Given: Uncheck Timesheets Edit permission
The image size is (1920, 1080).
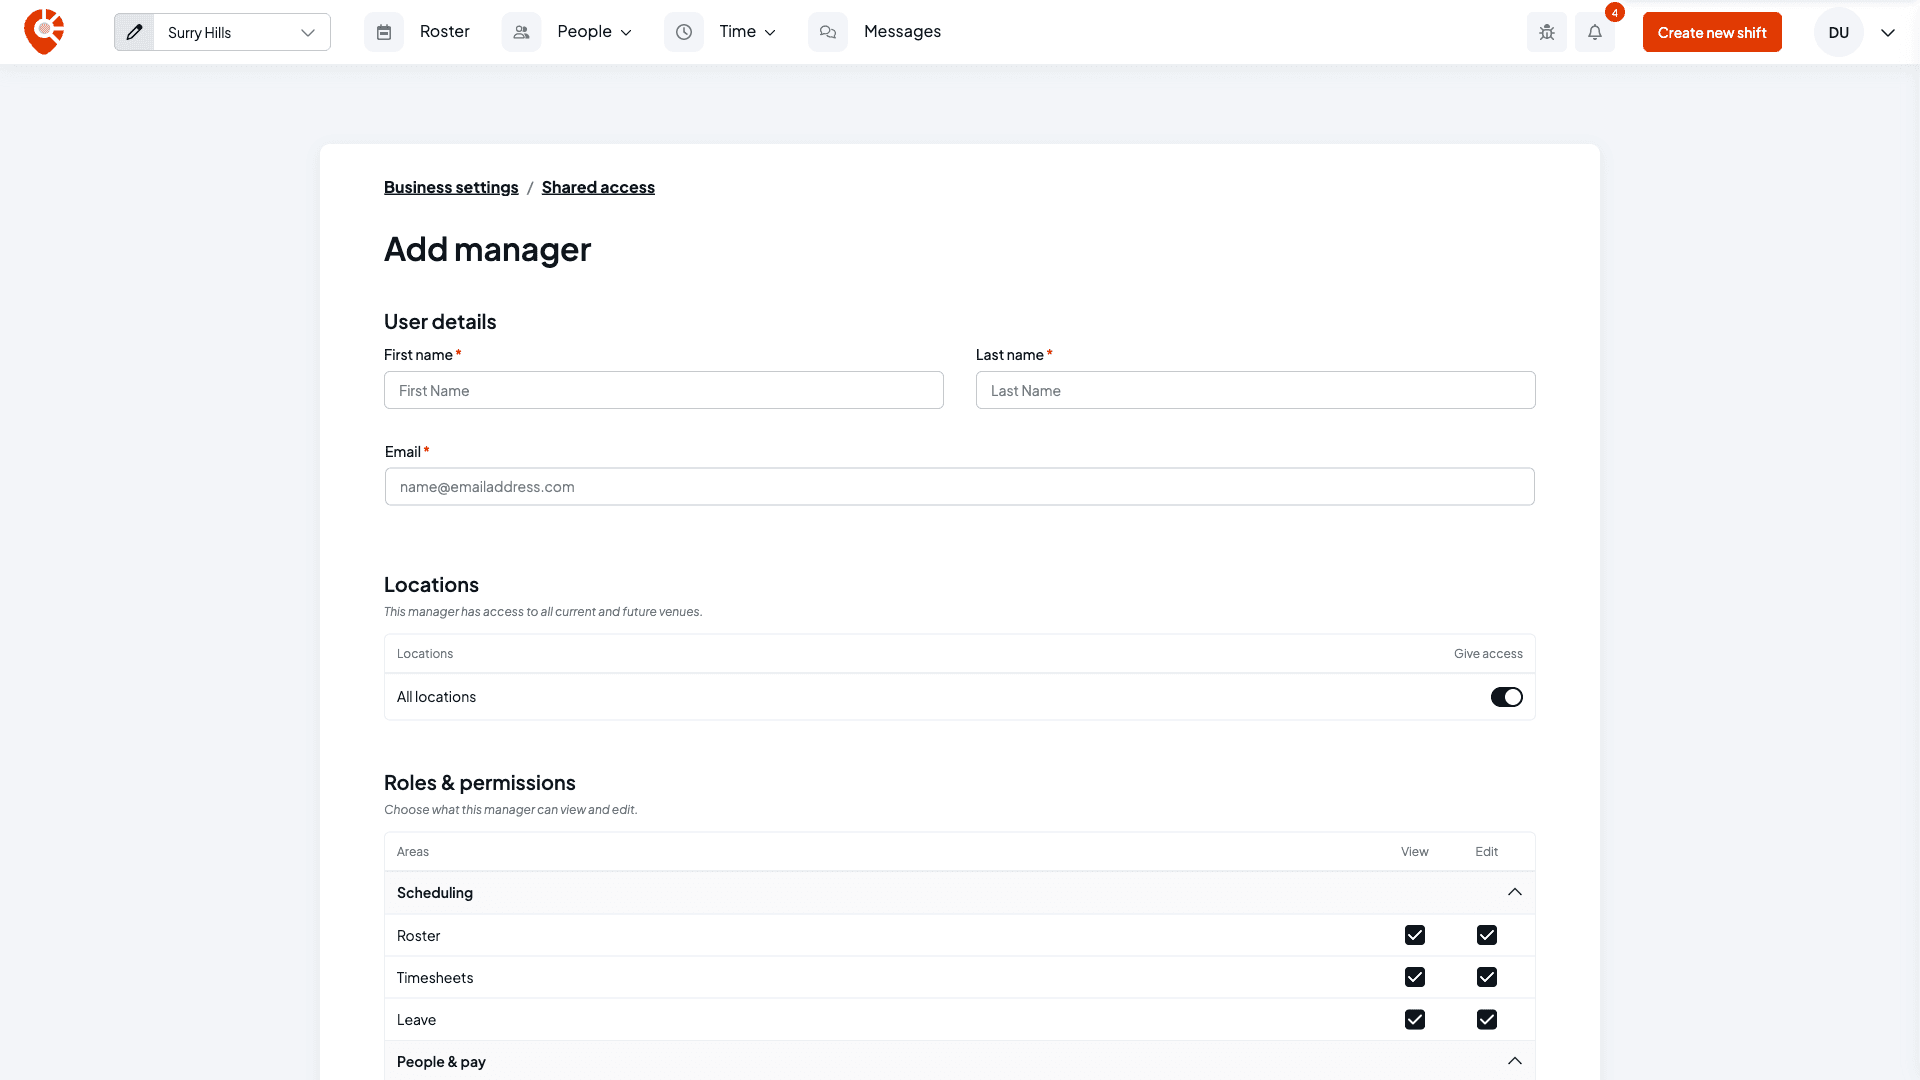Looking at the screenshot, I should 1487,977.
